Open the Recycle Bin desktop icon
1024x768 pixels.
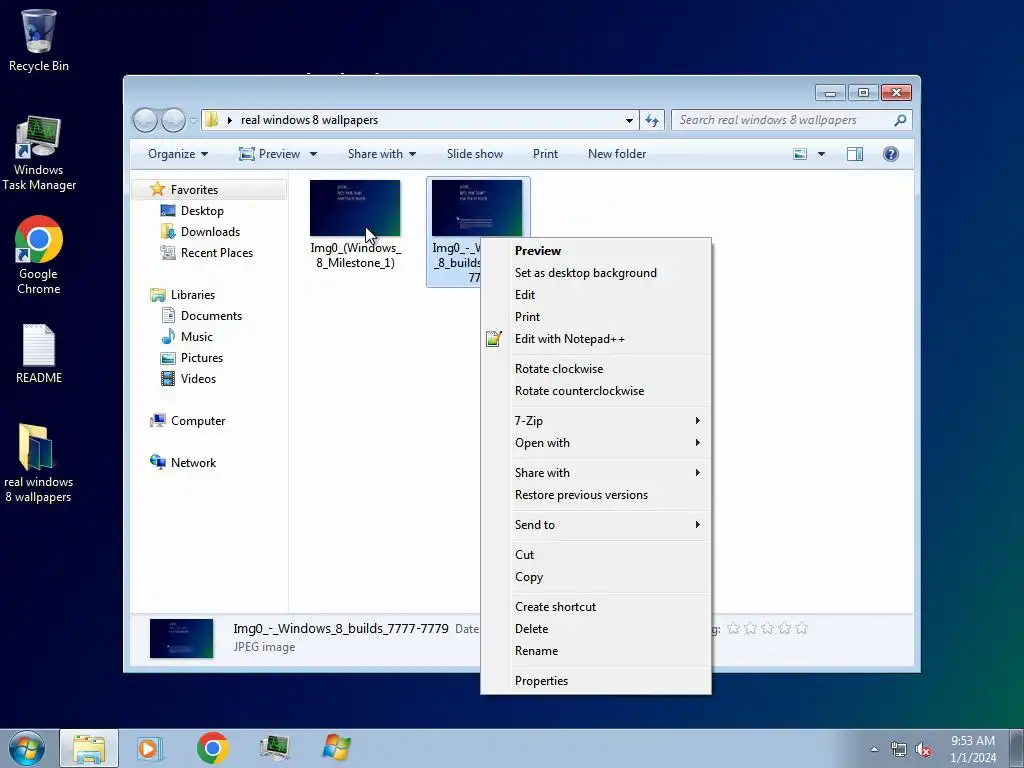click(39, 39)
